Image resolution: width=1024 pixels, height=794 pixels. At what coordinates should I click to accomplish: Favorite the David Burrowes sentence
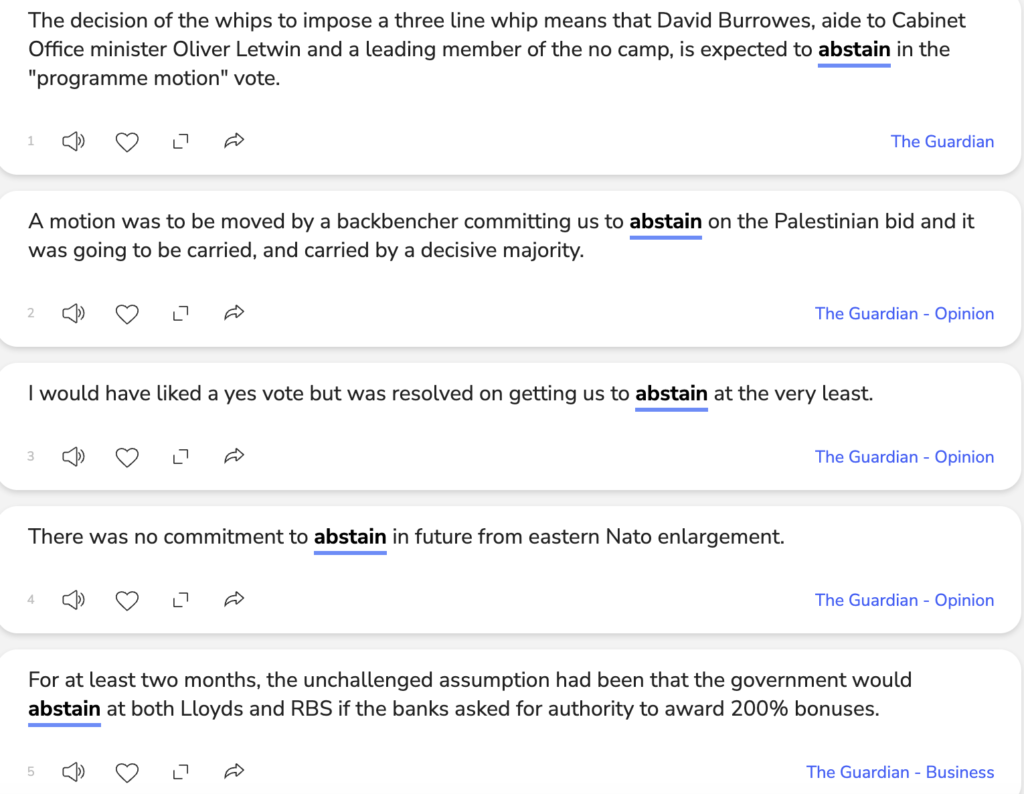click(127, 142)
